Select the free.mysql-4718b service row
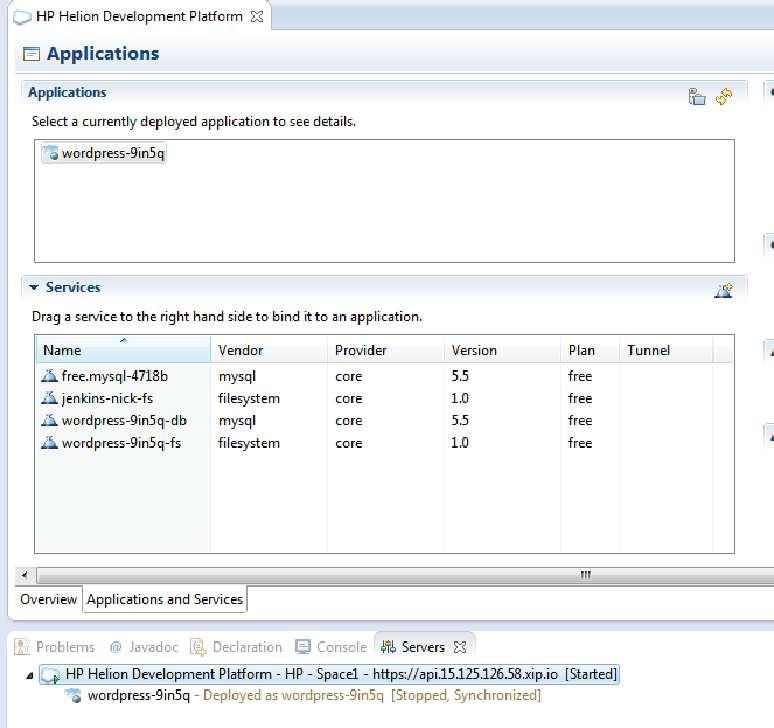Viewport: 774px width, 728px height. 384,376
